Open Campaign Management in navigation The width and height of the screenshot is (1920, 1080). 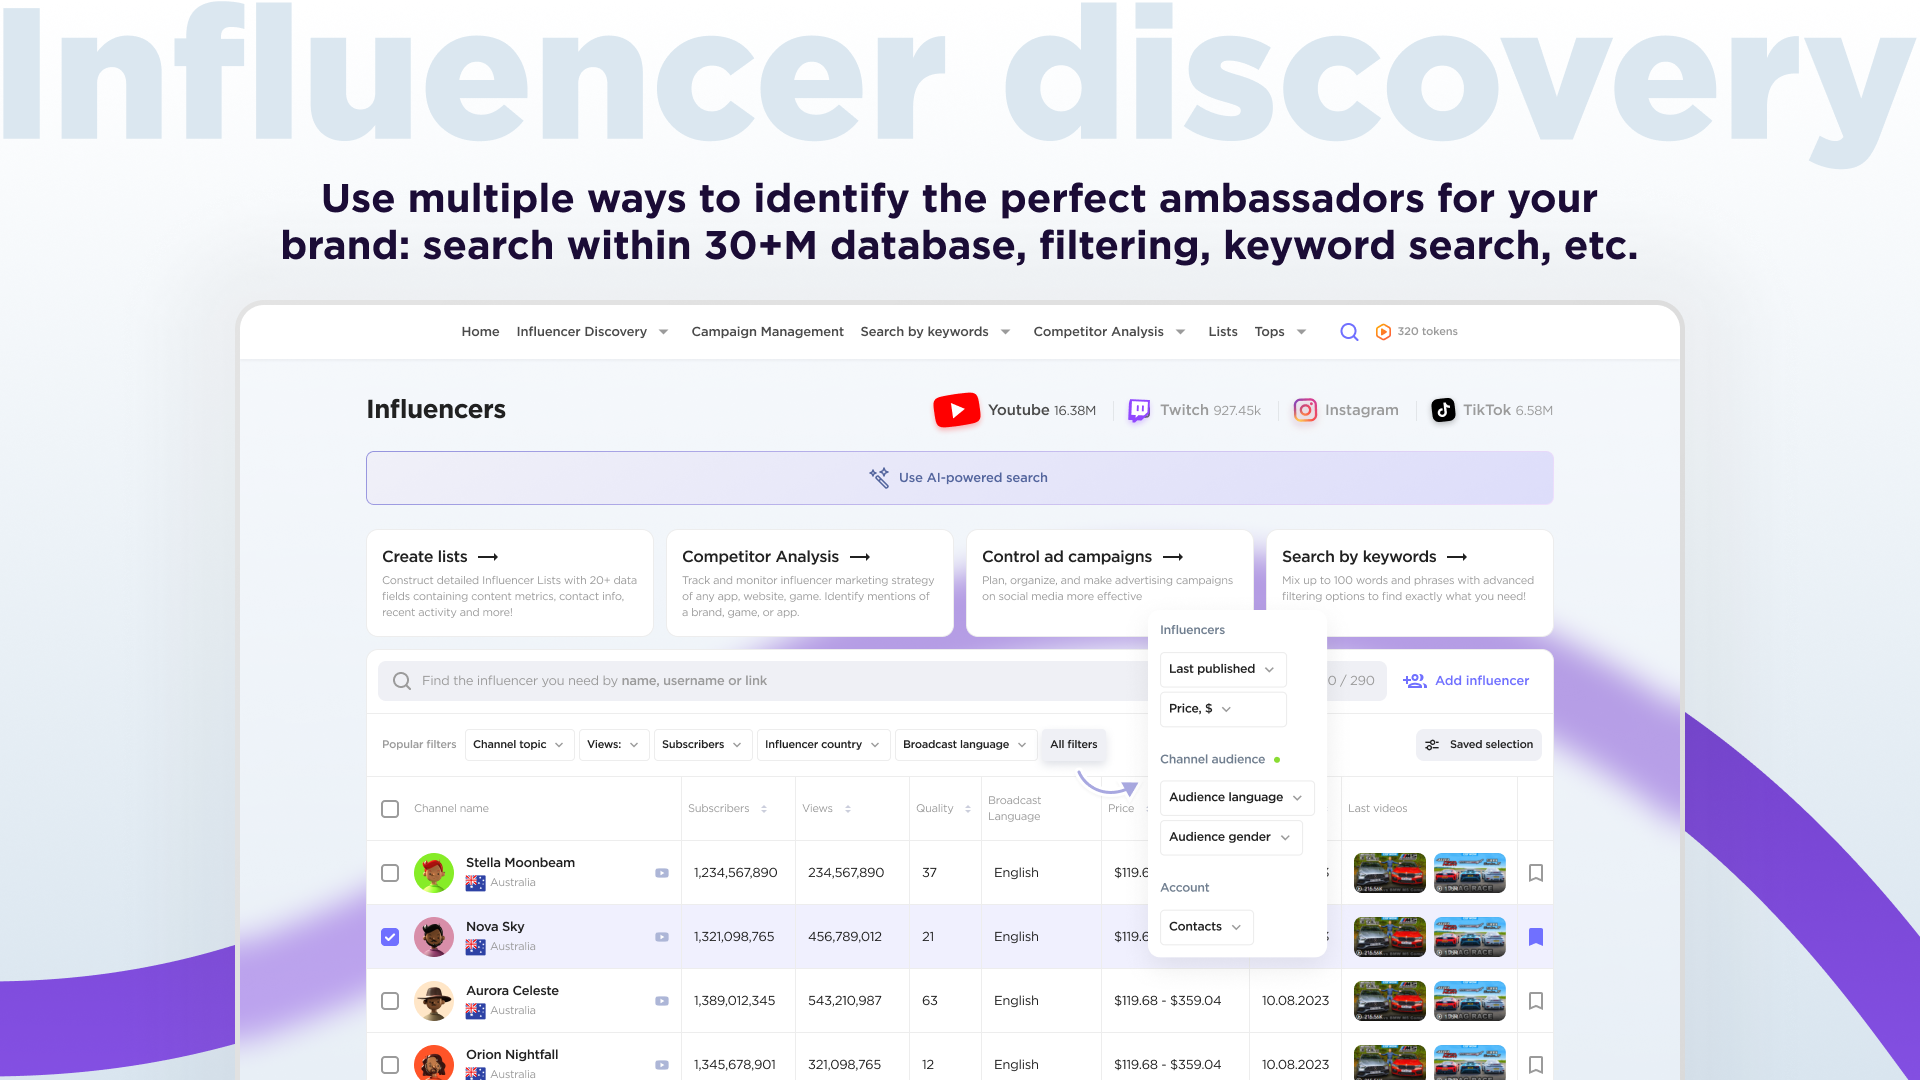(767, 332)
